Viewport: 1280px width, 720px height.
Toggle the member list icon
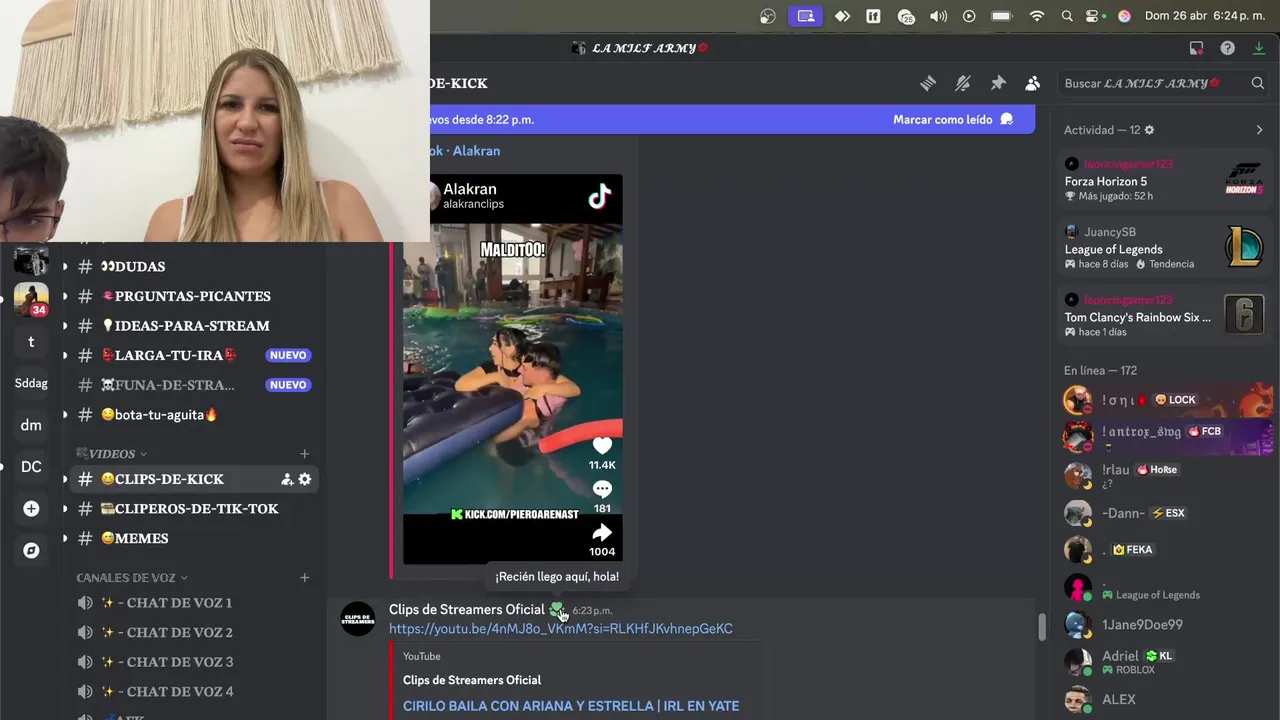pyautogui.click(x=1033, y=83)
